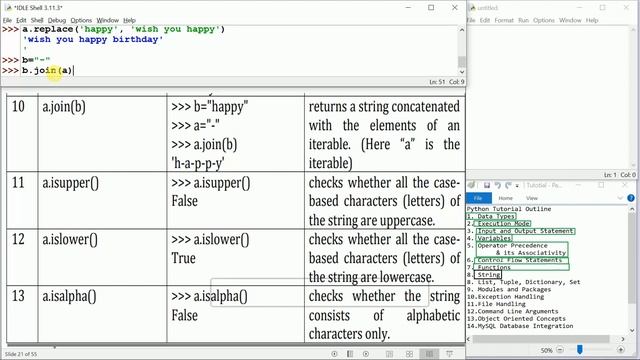Click inside the untitled editor's blank text area

coord(549,96)
